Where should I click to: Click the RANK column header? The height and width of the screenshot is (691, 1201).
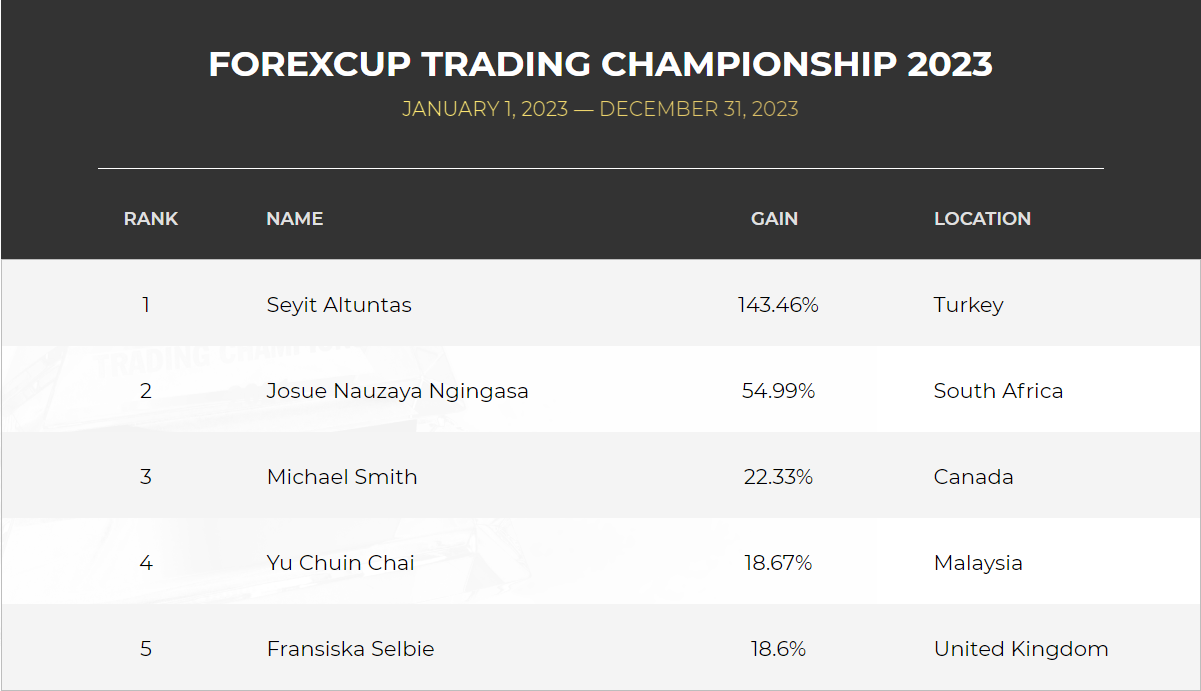151,218
